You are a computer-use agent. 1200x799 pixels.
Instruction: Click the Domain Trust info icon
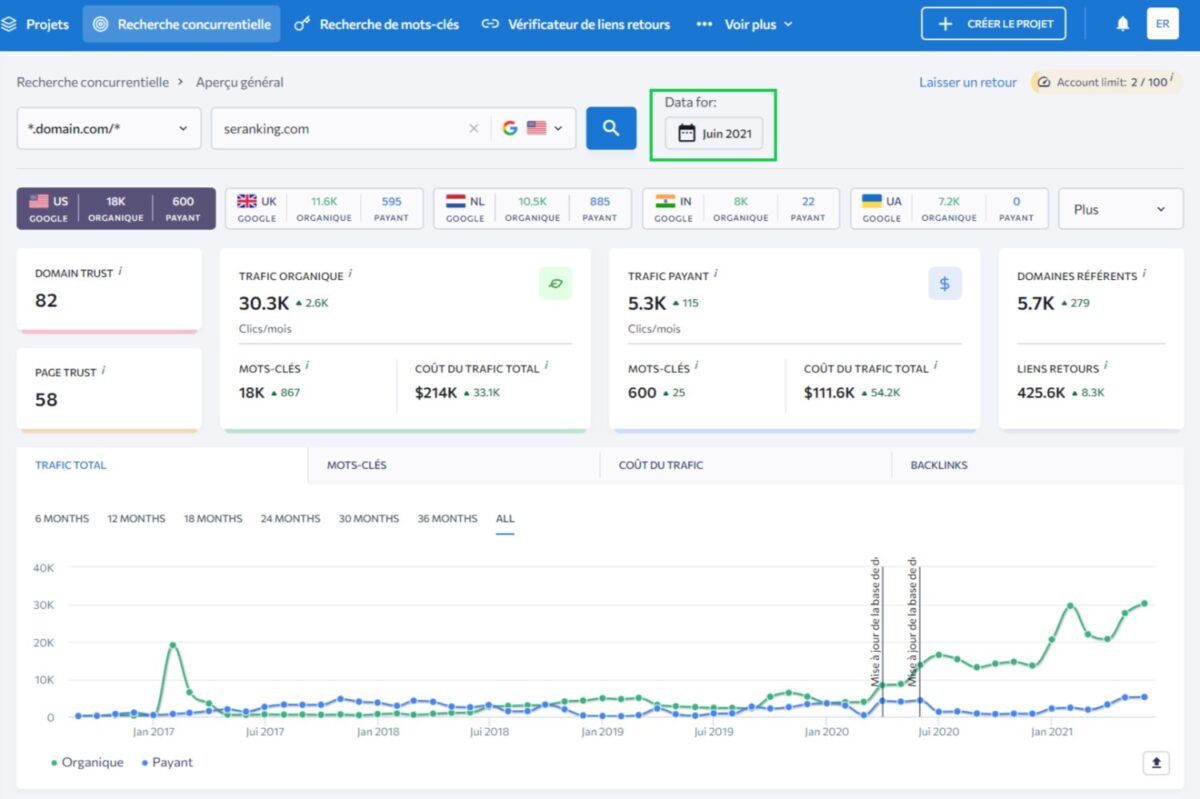pos(120,271)
